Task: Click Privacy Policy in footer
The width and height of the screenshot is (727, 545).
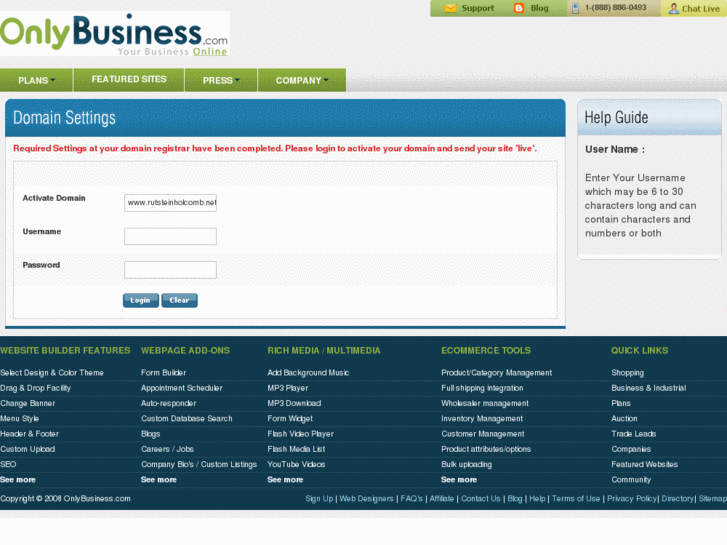Action: (632, 499)
